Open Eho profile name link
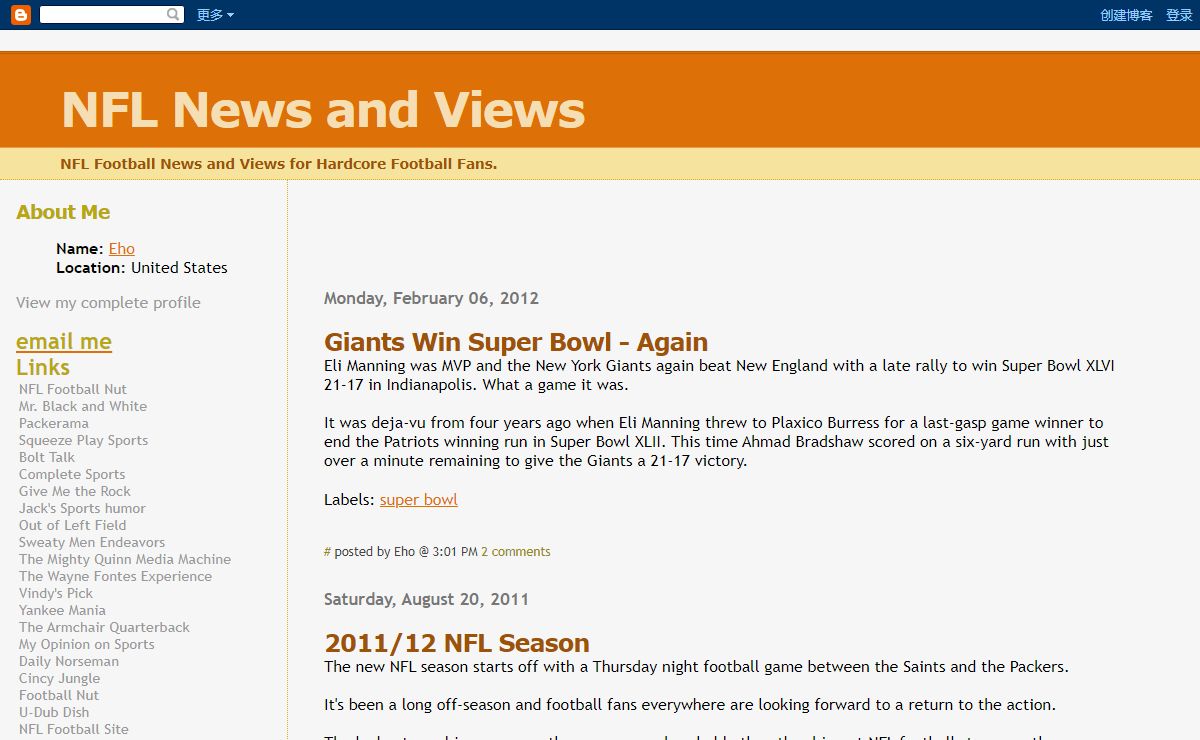Screen dimensions: 1200x740 tap(122, 249)
